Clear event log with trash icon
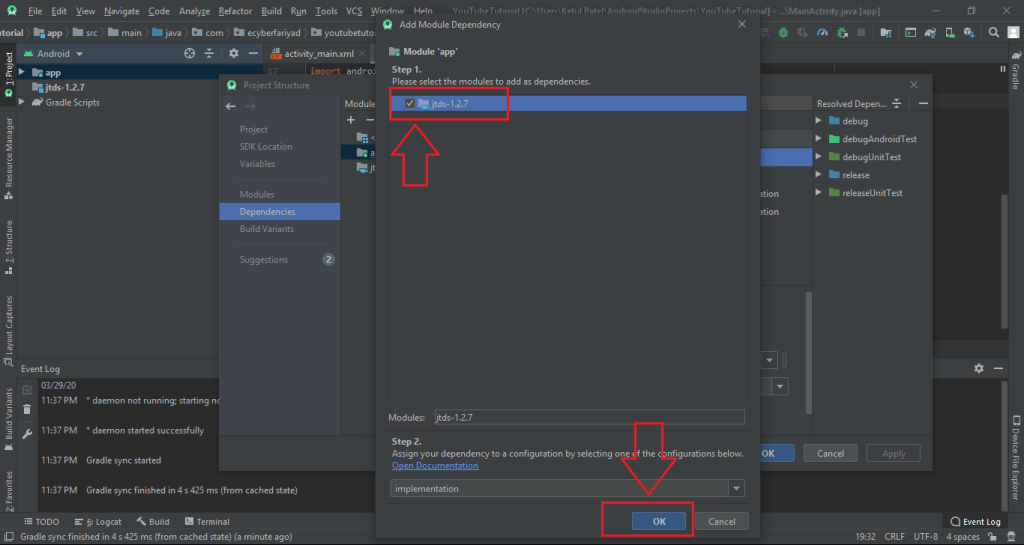The width and height of the screenshot is (1024, 545). [27, 410]
